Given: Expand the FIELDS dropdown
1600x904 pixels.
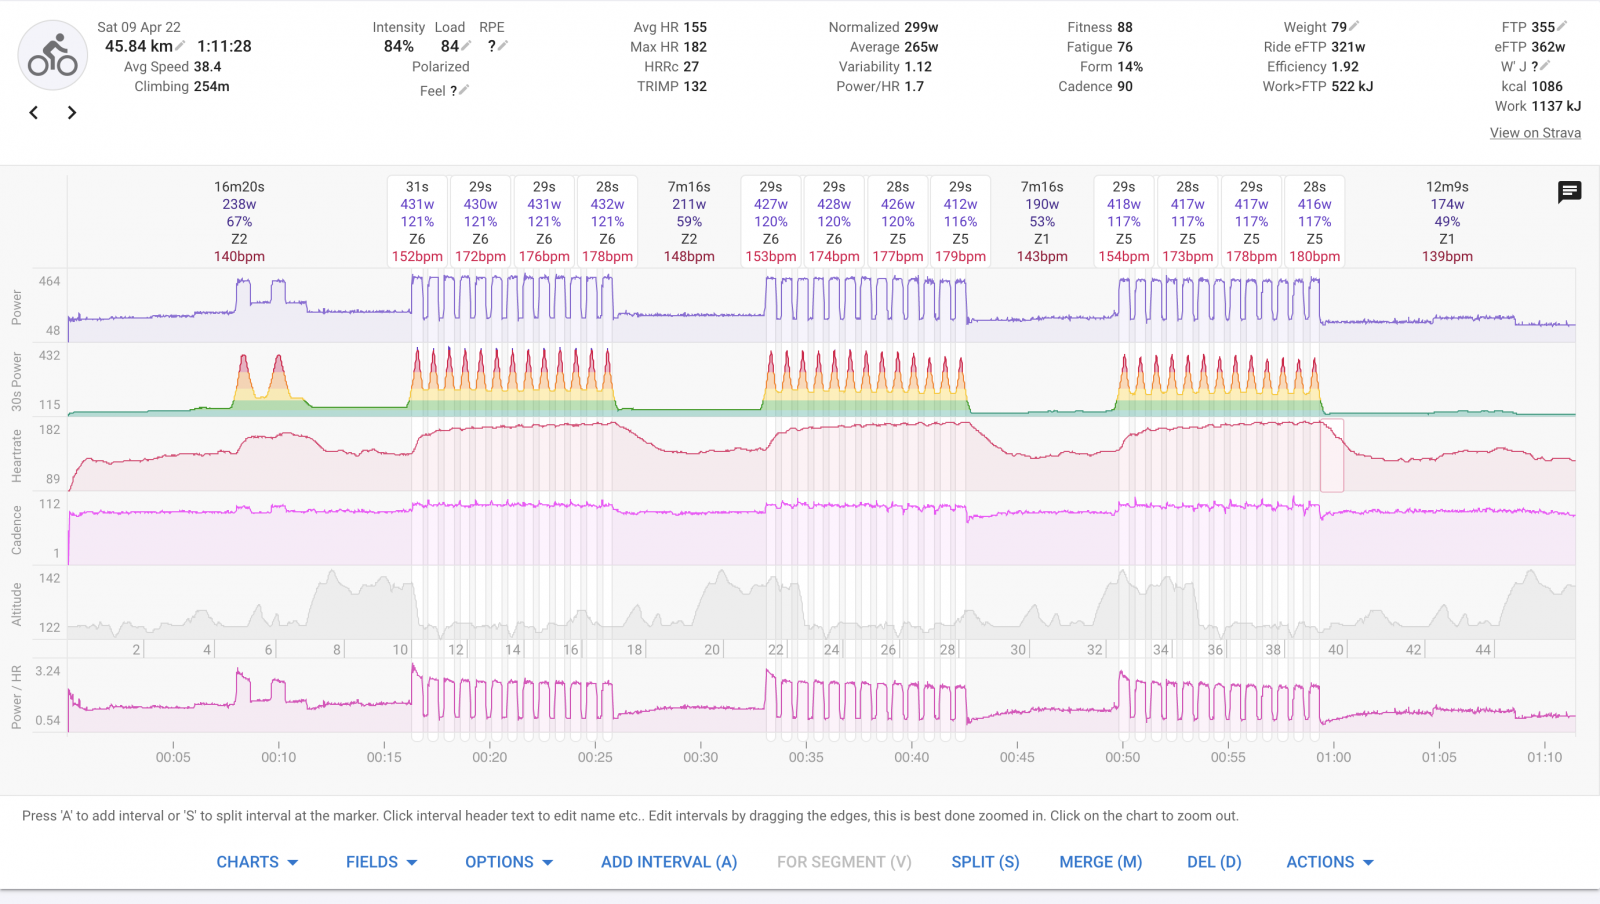Looking at the screenshot, I should (x=381, y=862).
